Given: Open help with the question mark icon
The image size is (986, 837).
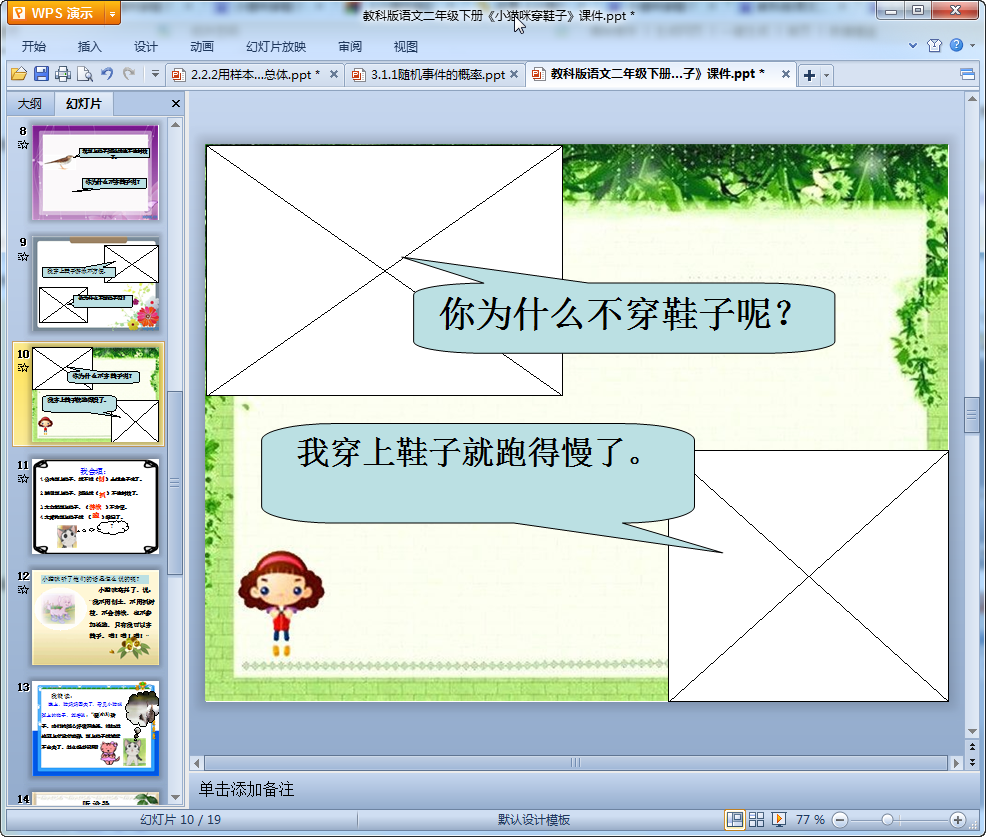Looking at the screenshot, I should pyautogui.click(x=956, y=45).
